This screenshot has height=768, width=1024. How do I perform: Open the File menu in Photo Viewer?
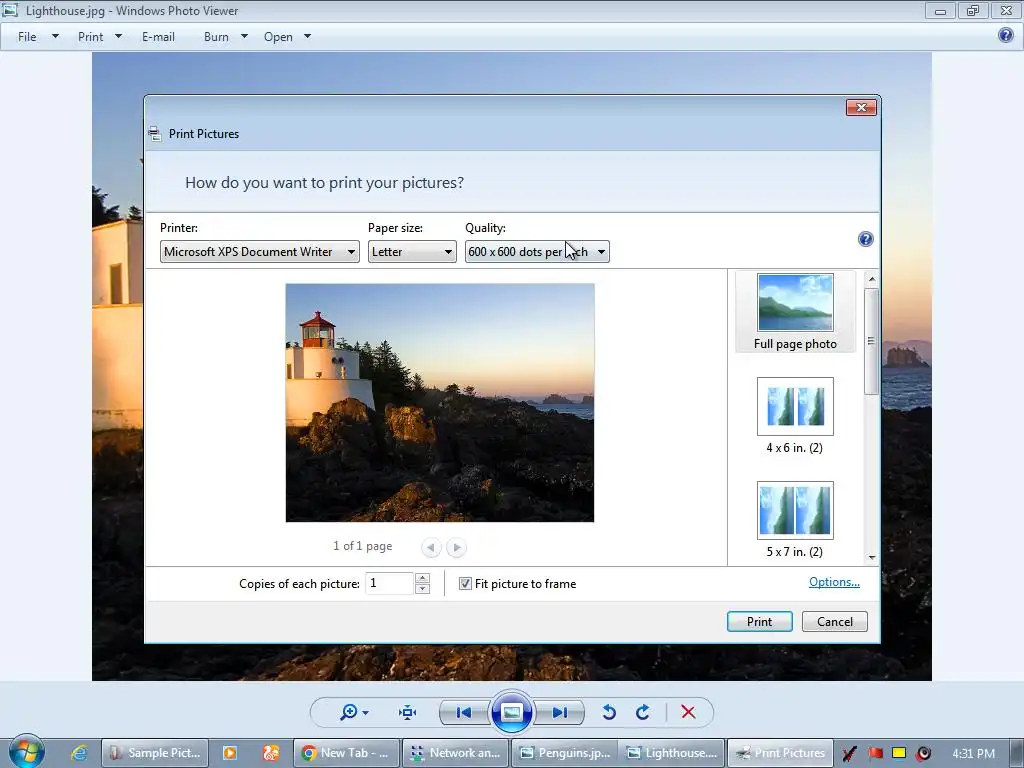(x=37, y=37)
